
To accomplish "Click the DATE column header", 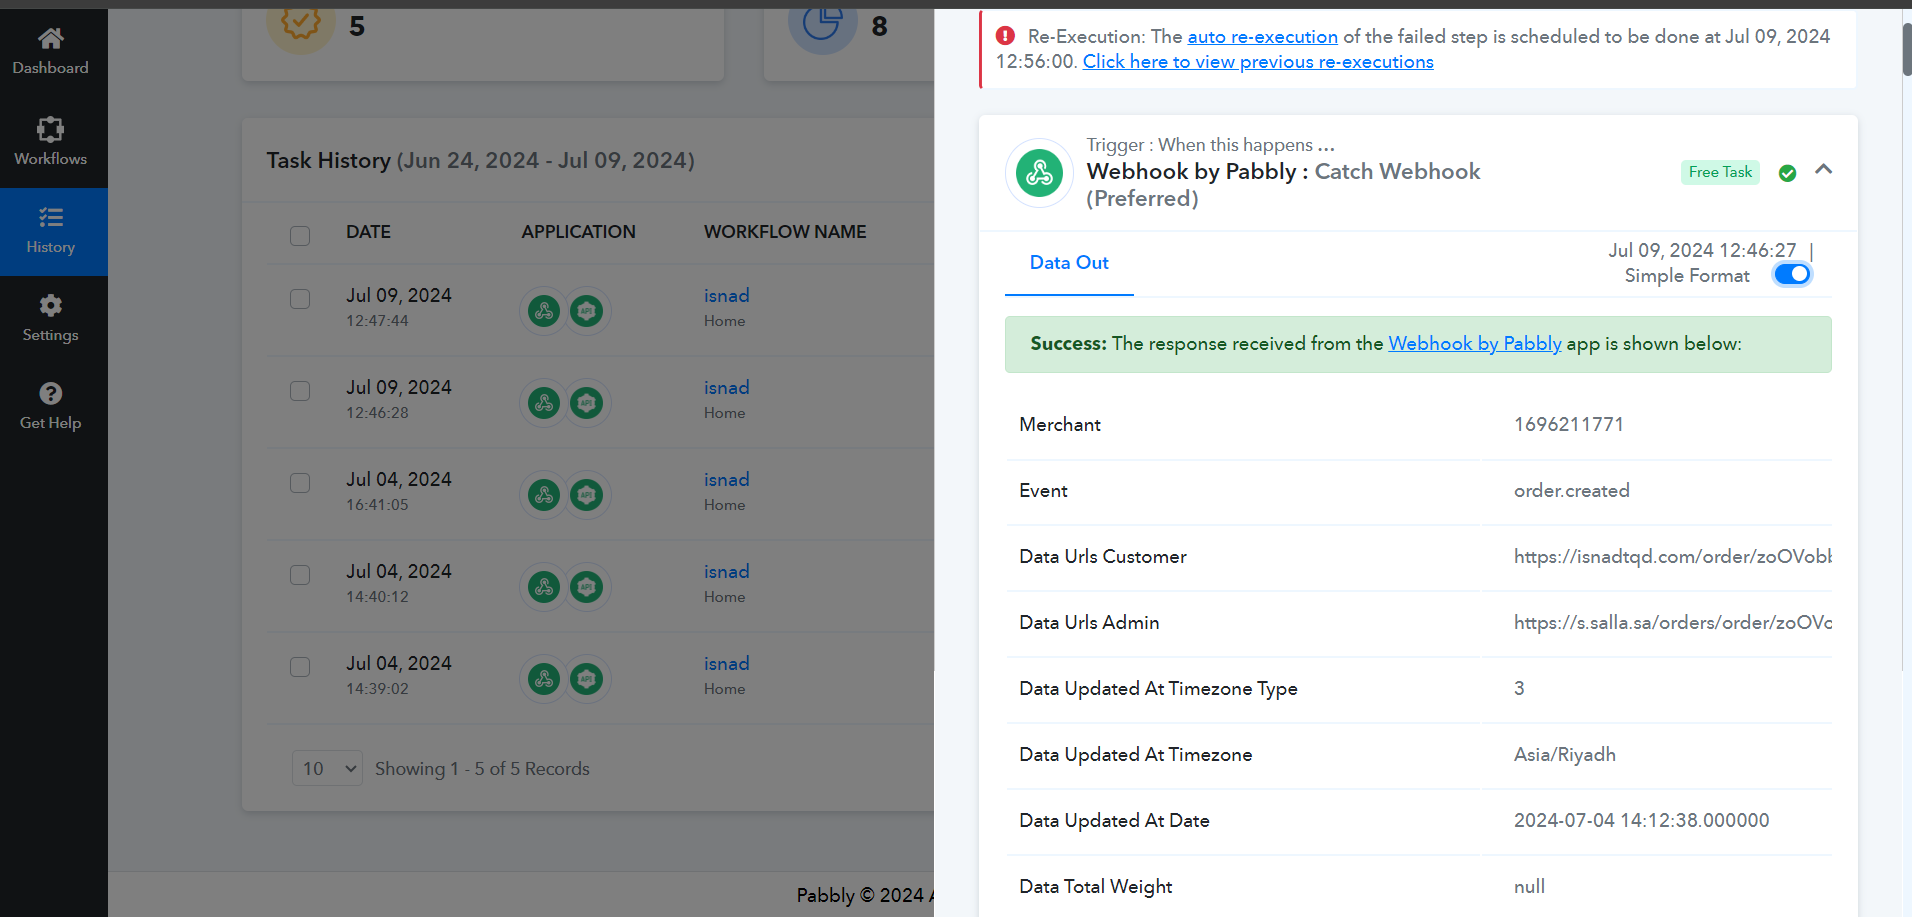I will tap(368, 231).
